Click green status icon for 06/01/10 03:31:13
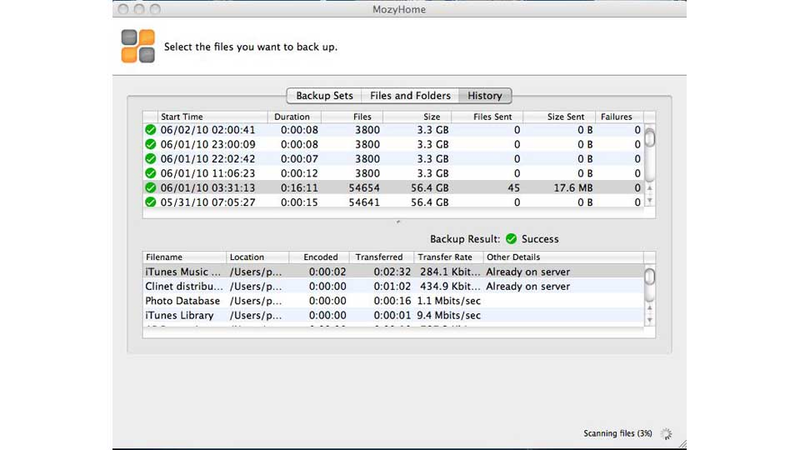The height and width of the screenshot is (450, 800). (x=151, y=188)
